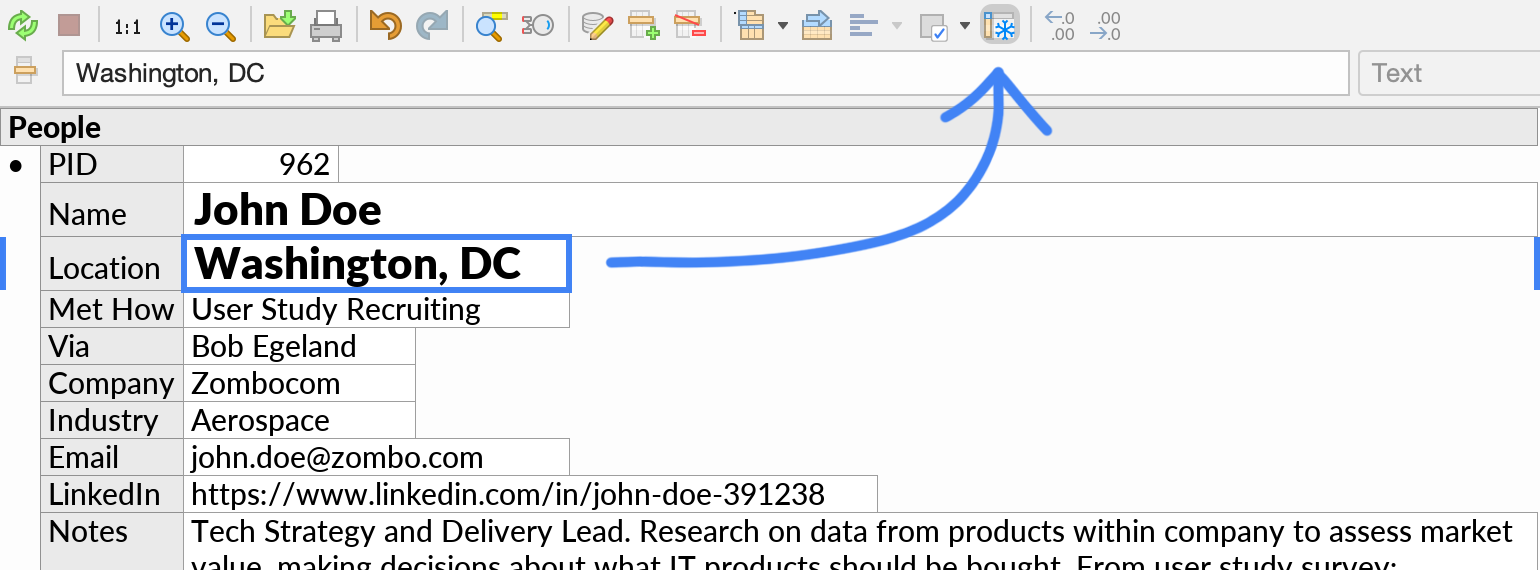Viewport: 1540px width, 570px height.
Task: Open file with the folder arrow icon
Action: click(280, 25)
